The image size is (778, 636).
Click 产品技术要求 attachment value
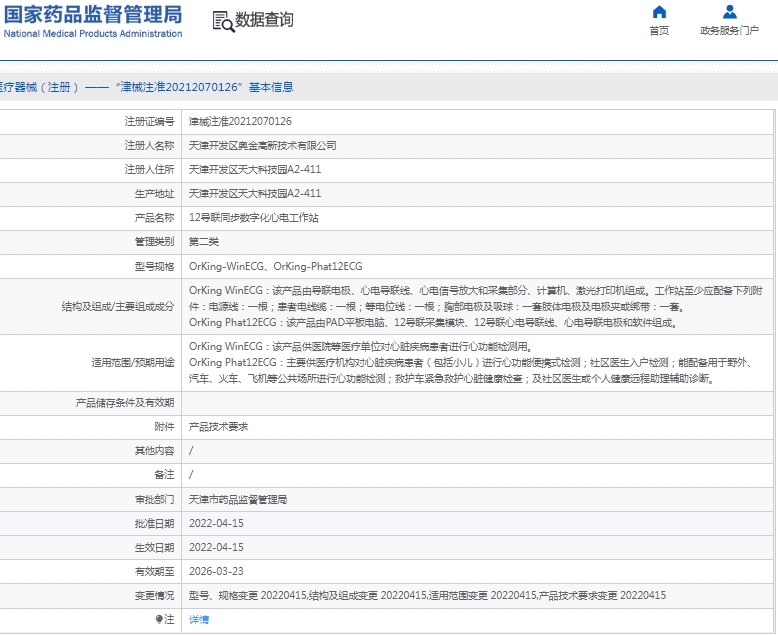tap(218, 427)
